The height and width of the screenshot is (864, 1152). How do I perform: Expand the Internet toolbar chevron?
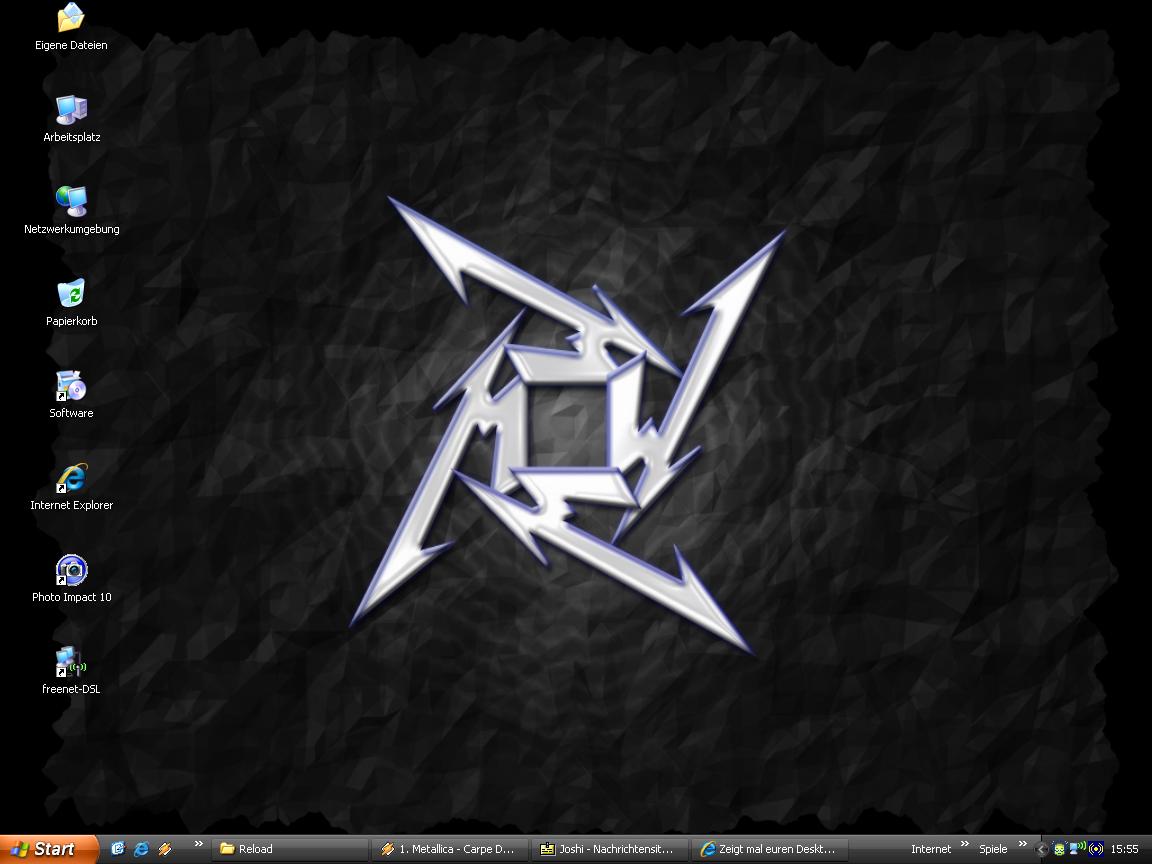click(x=965, y=844)
